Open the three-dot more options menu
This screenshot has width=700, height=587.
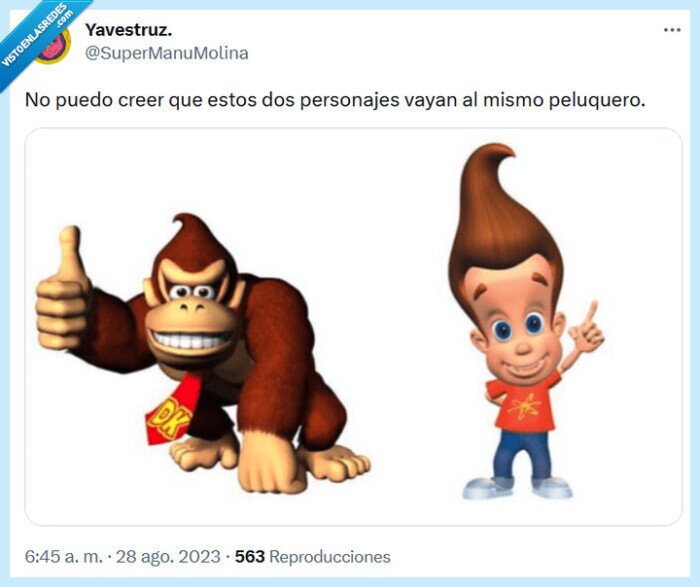tap(672, 30)
